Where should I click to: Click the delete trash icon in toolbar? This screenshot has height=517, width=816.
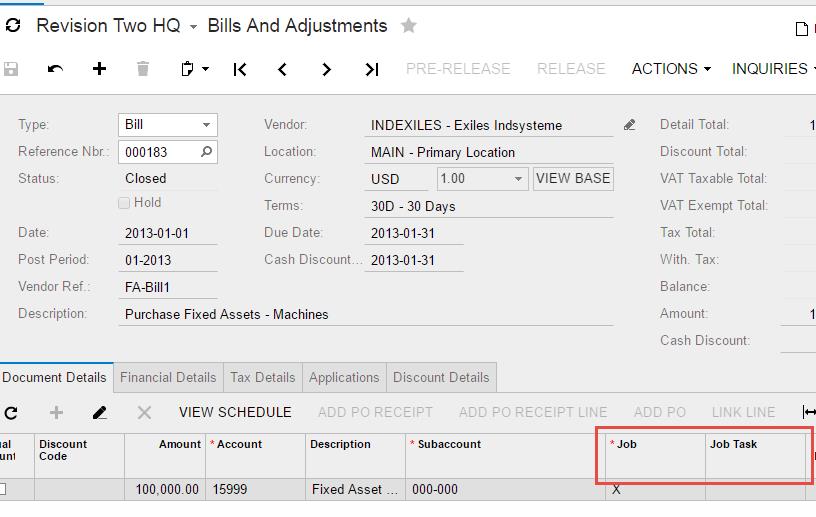pyautogui.click(x=143, y=69)
